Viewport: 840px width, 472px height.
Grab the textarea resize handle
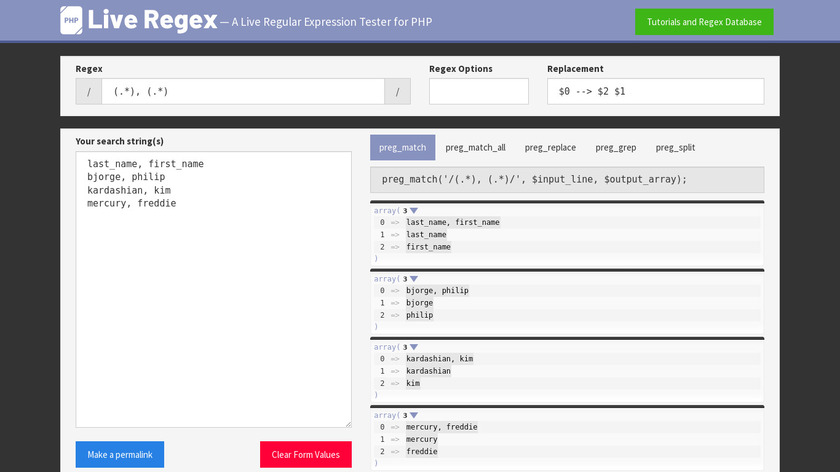coord(348,424)
